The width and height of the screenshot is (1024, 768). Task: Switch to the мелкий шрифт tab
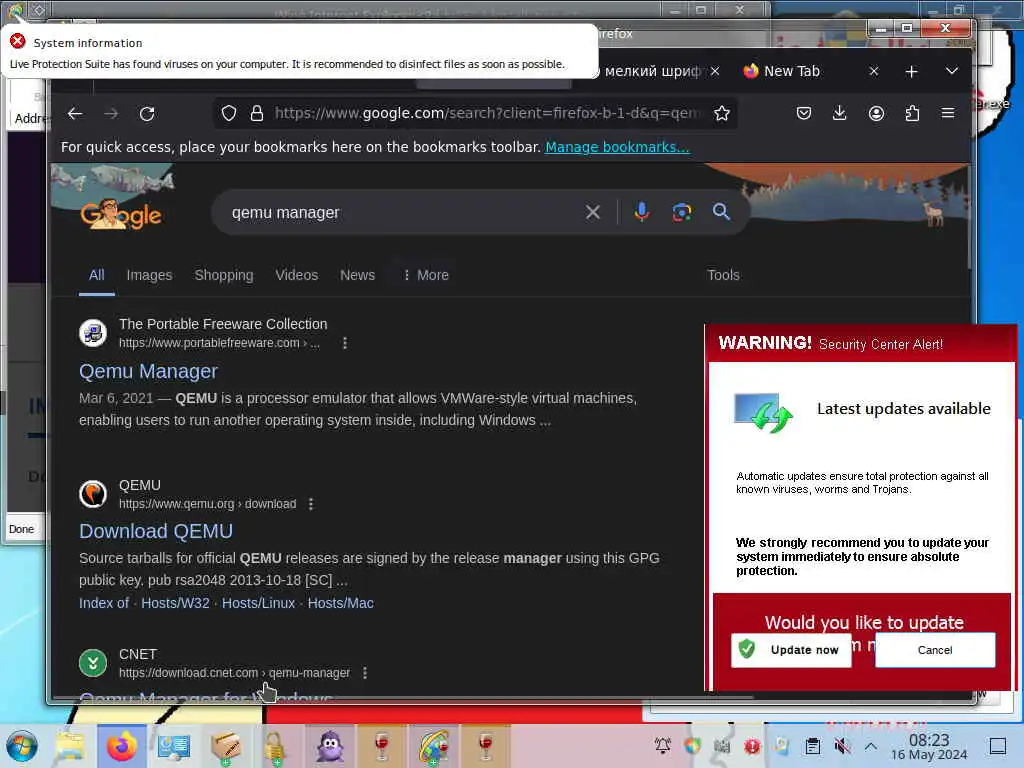click(653, 71)
